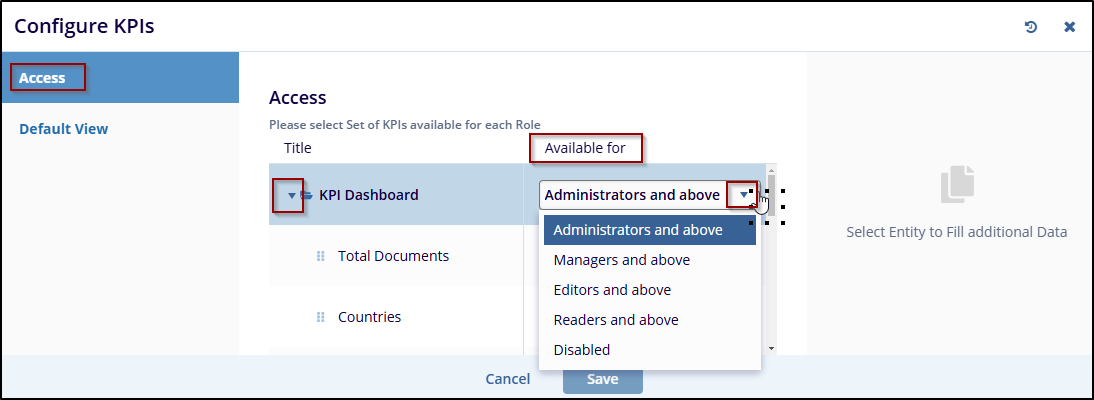Set the availability to Disabled
Viewport: 1094px width, 400px height.
[582, 350]
